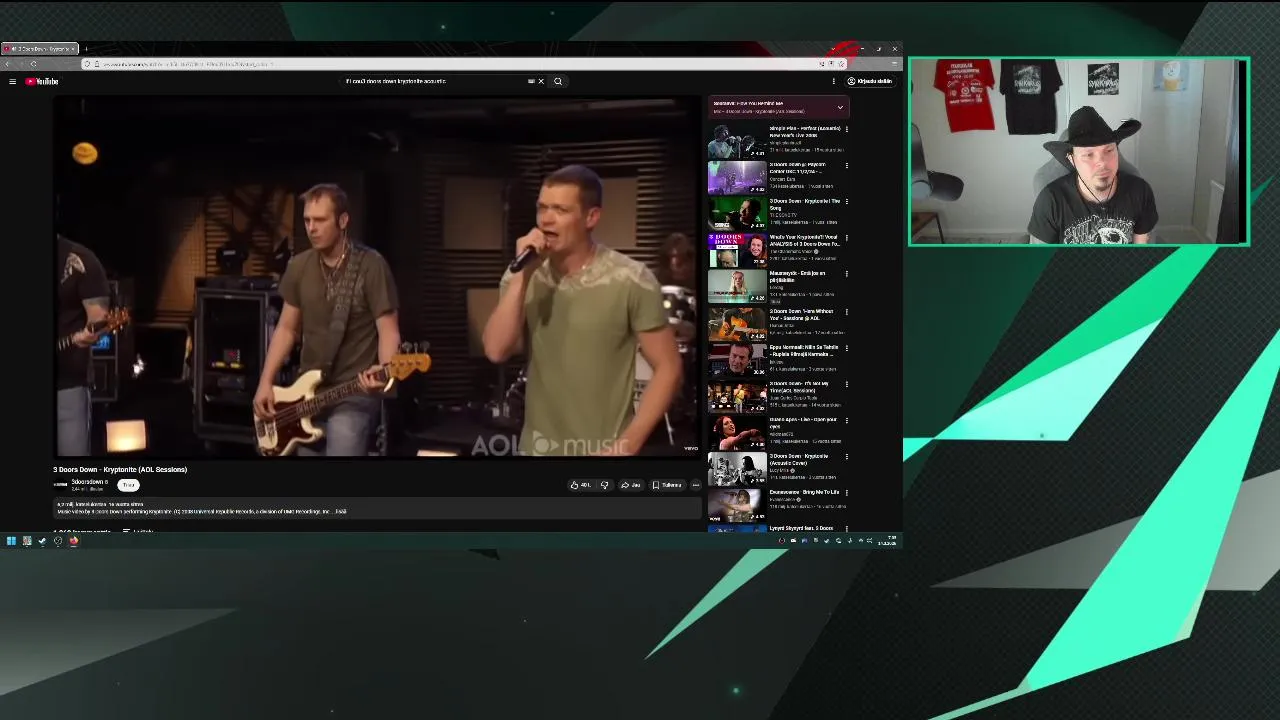1280x720 pixels.
Task: Open options for Kryptonite The Song video
Action: pyautogui.click(x=846, y=202)
